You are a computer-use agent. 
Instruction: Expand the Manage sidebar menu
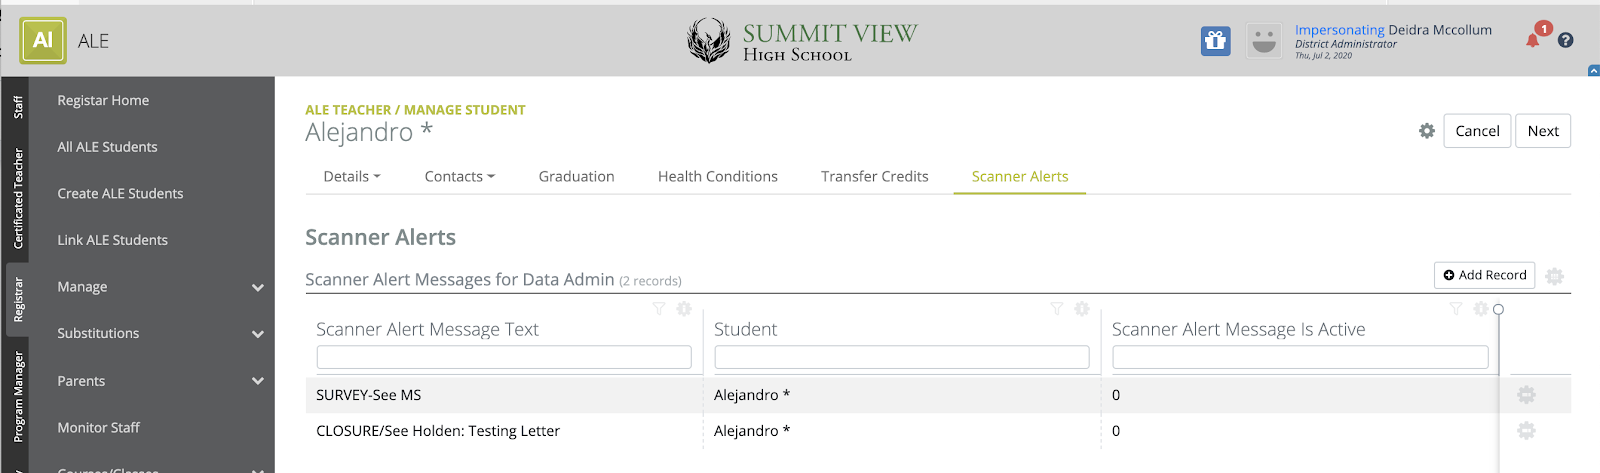(257, 287)
